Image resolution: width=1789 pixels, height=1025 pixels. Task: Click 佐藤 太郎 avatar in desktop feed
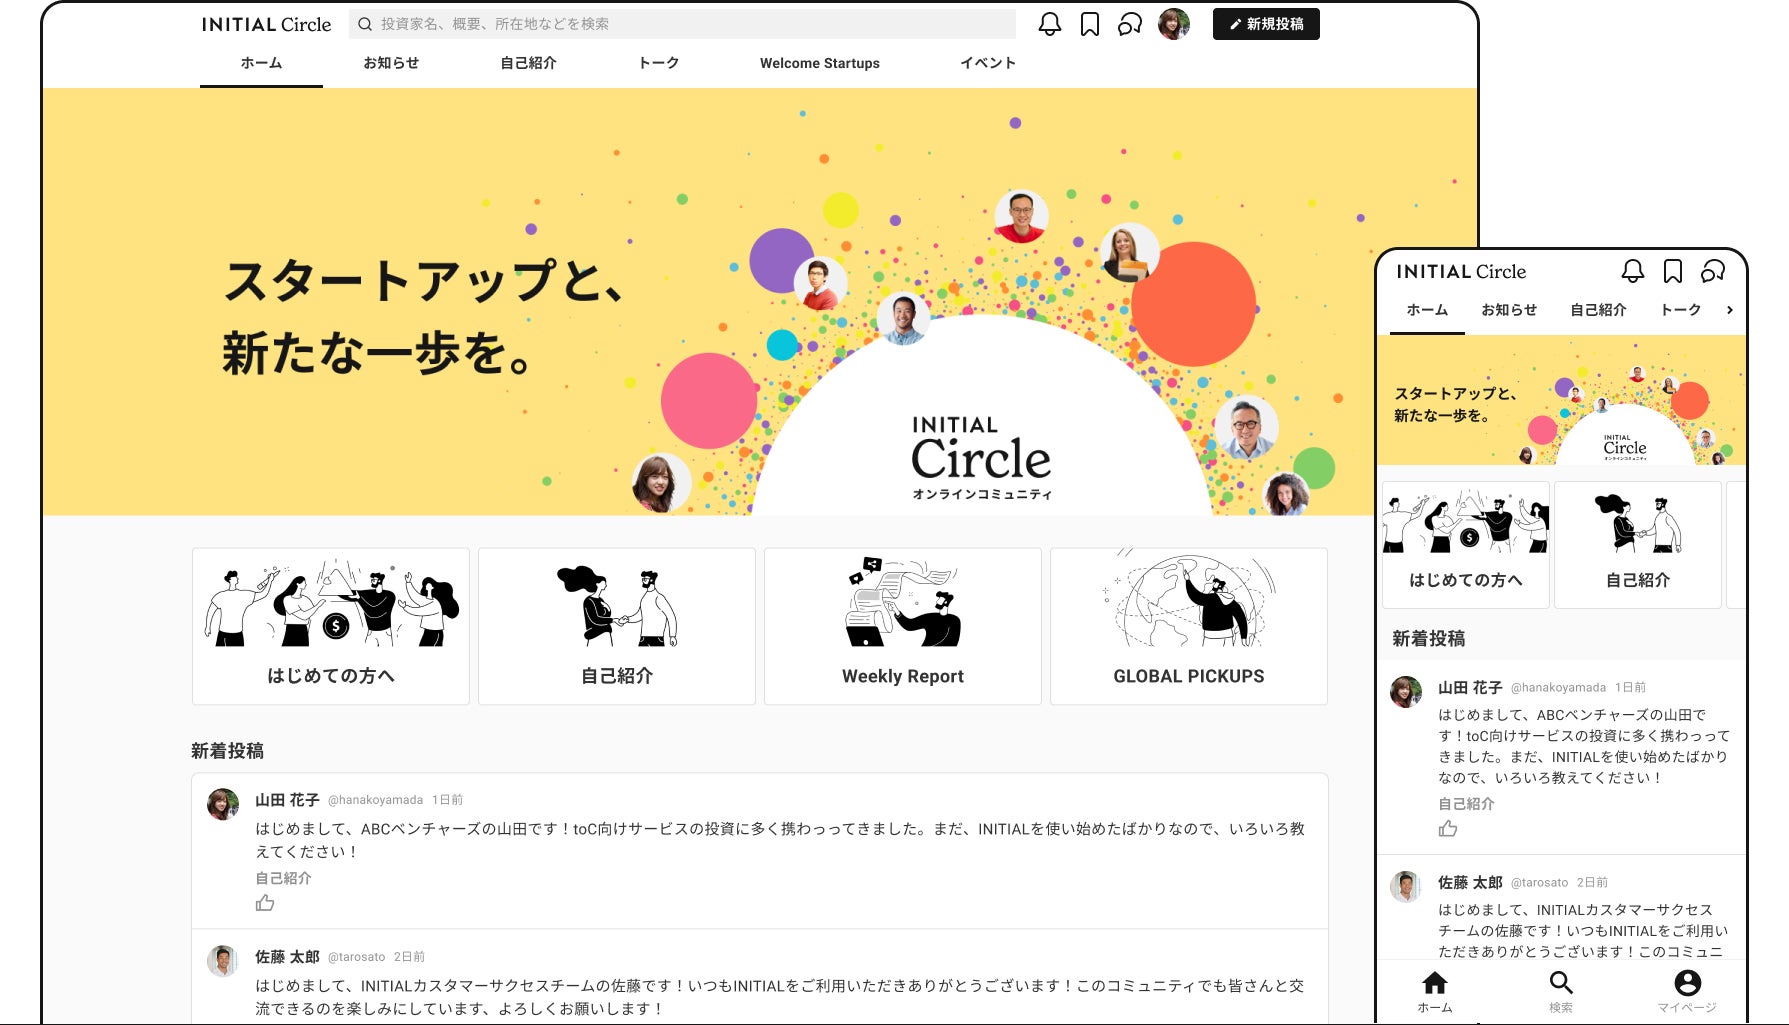tap(223, 961)
